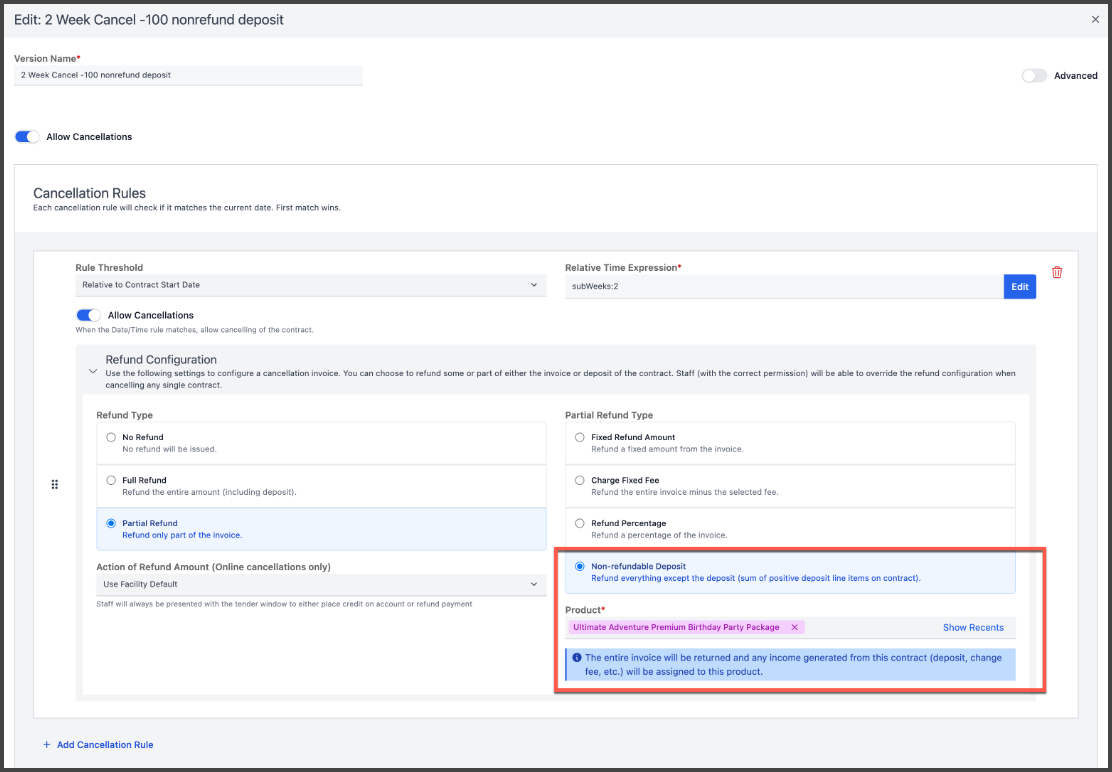Screen dimensions: 1112x772
Task: Choose the Full Refund radio button
Action: pyautogui.click(x=111, y=480)
